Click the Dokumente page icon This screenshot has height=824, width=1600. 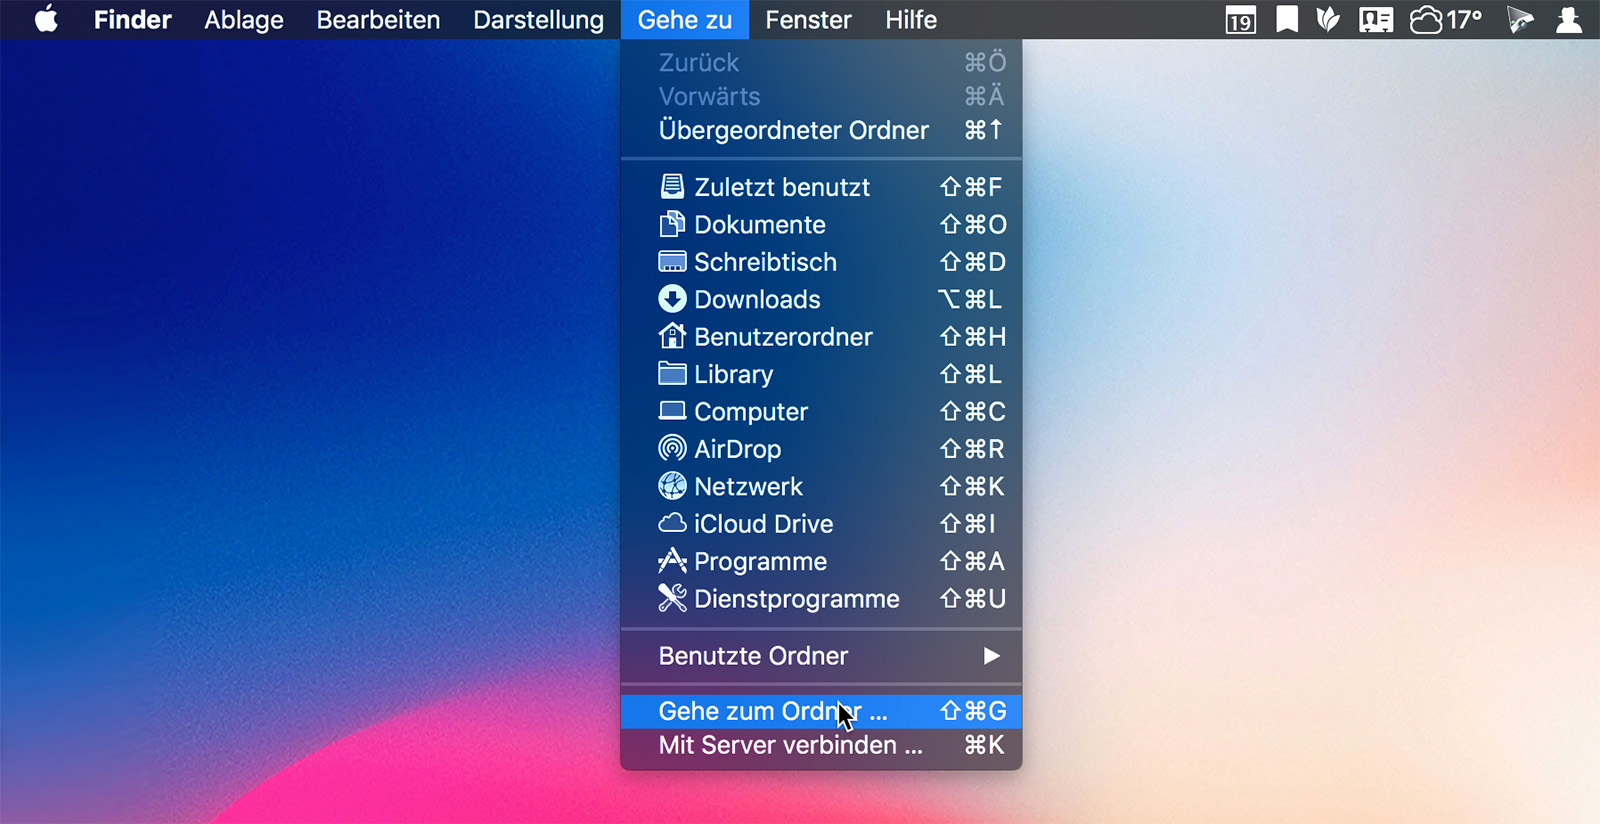[672, 224]
